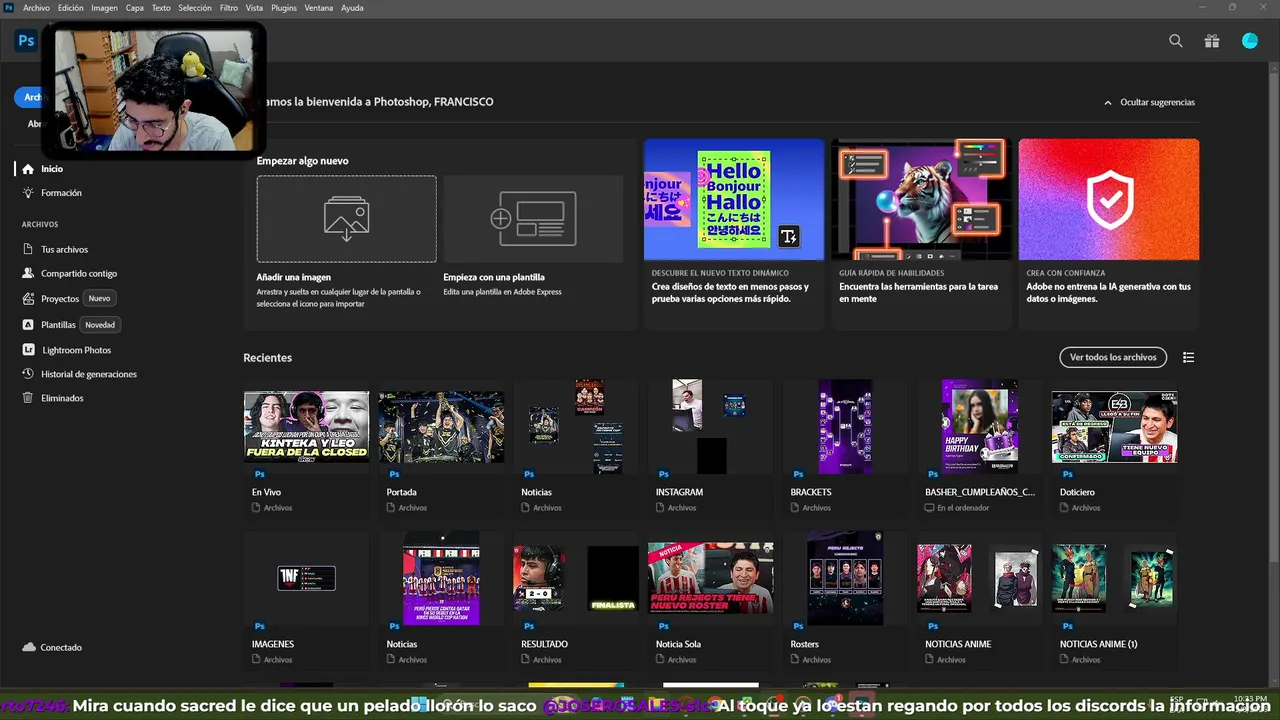The image size is (1280, 720).
Task: Open the dynamic text suggestion card
Action: tap(734, 234)
